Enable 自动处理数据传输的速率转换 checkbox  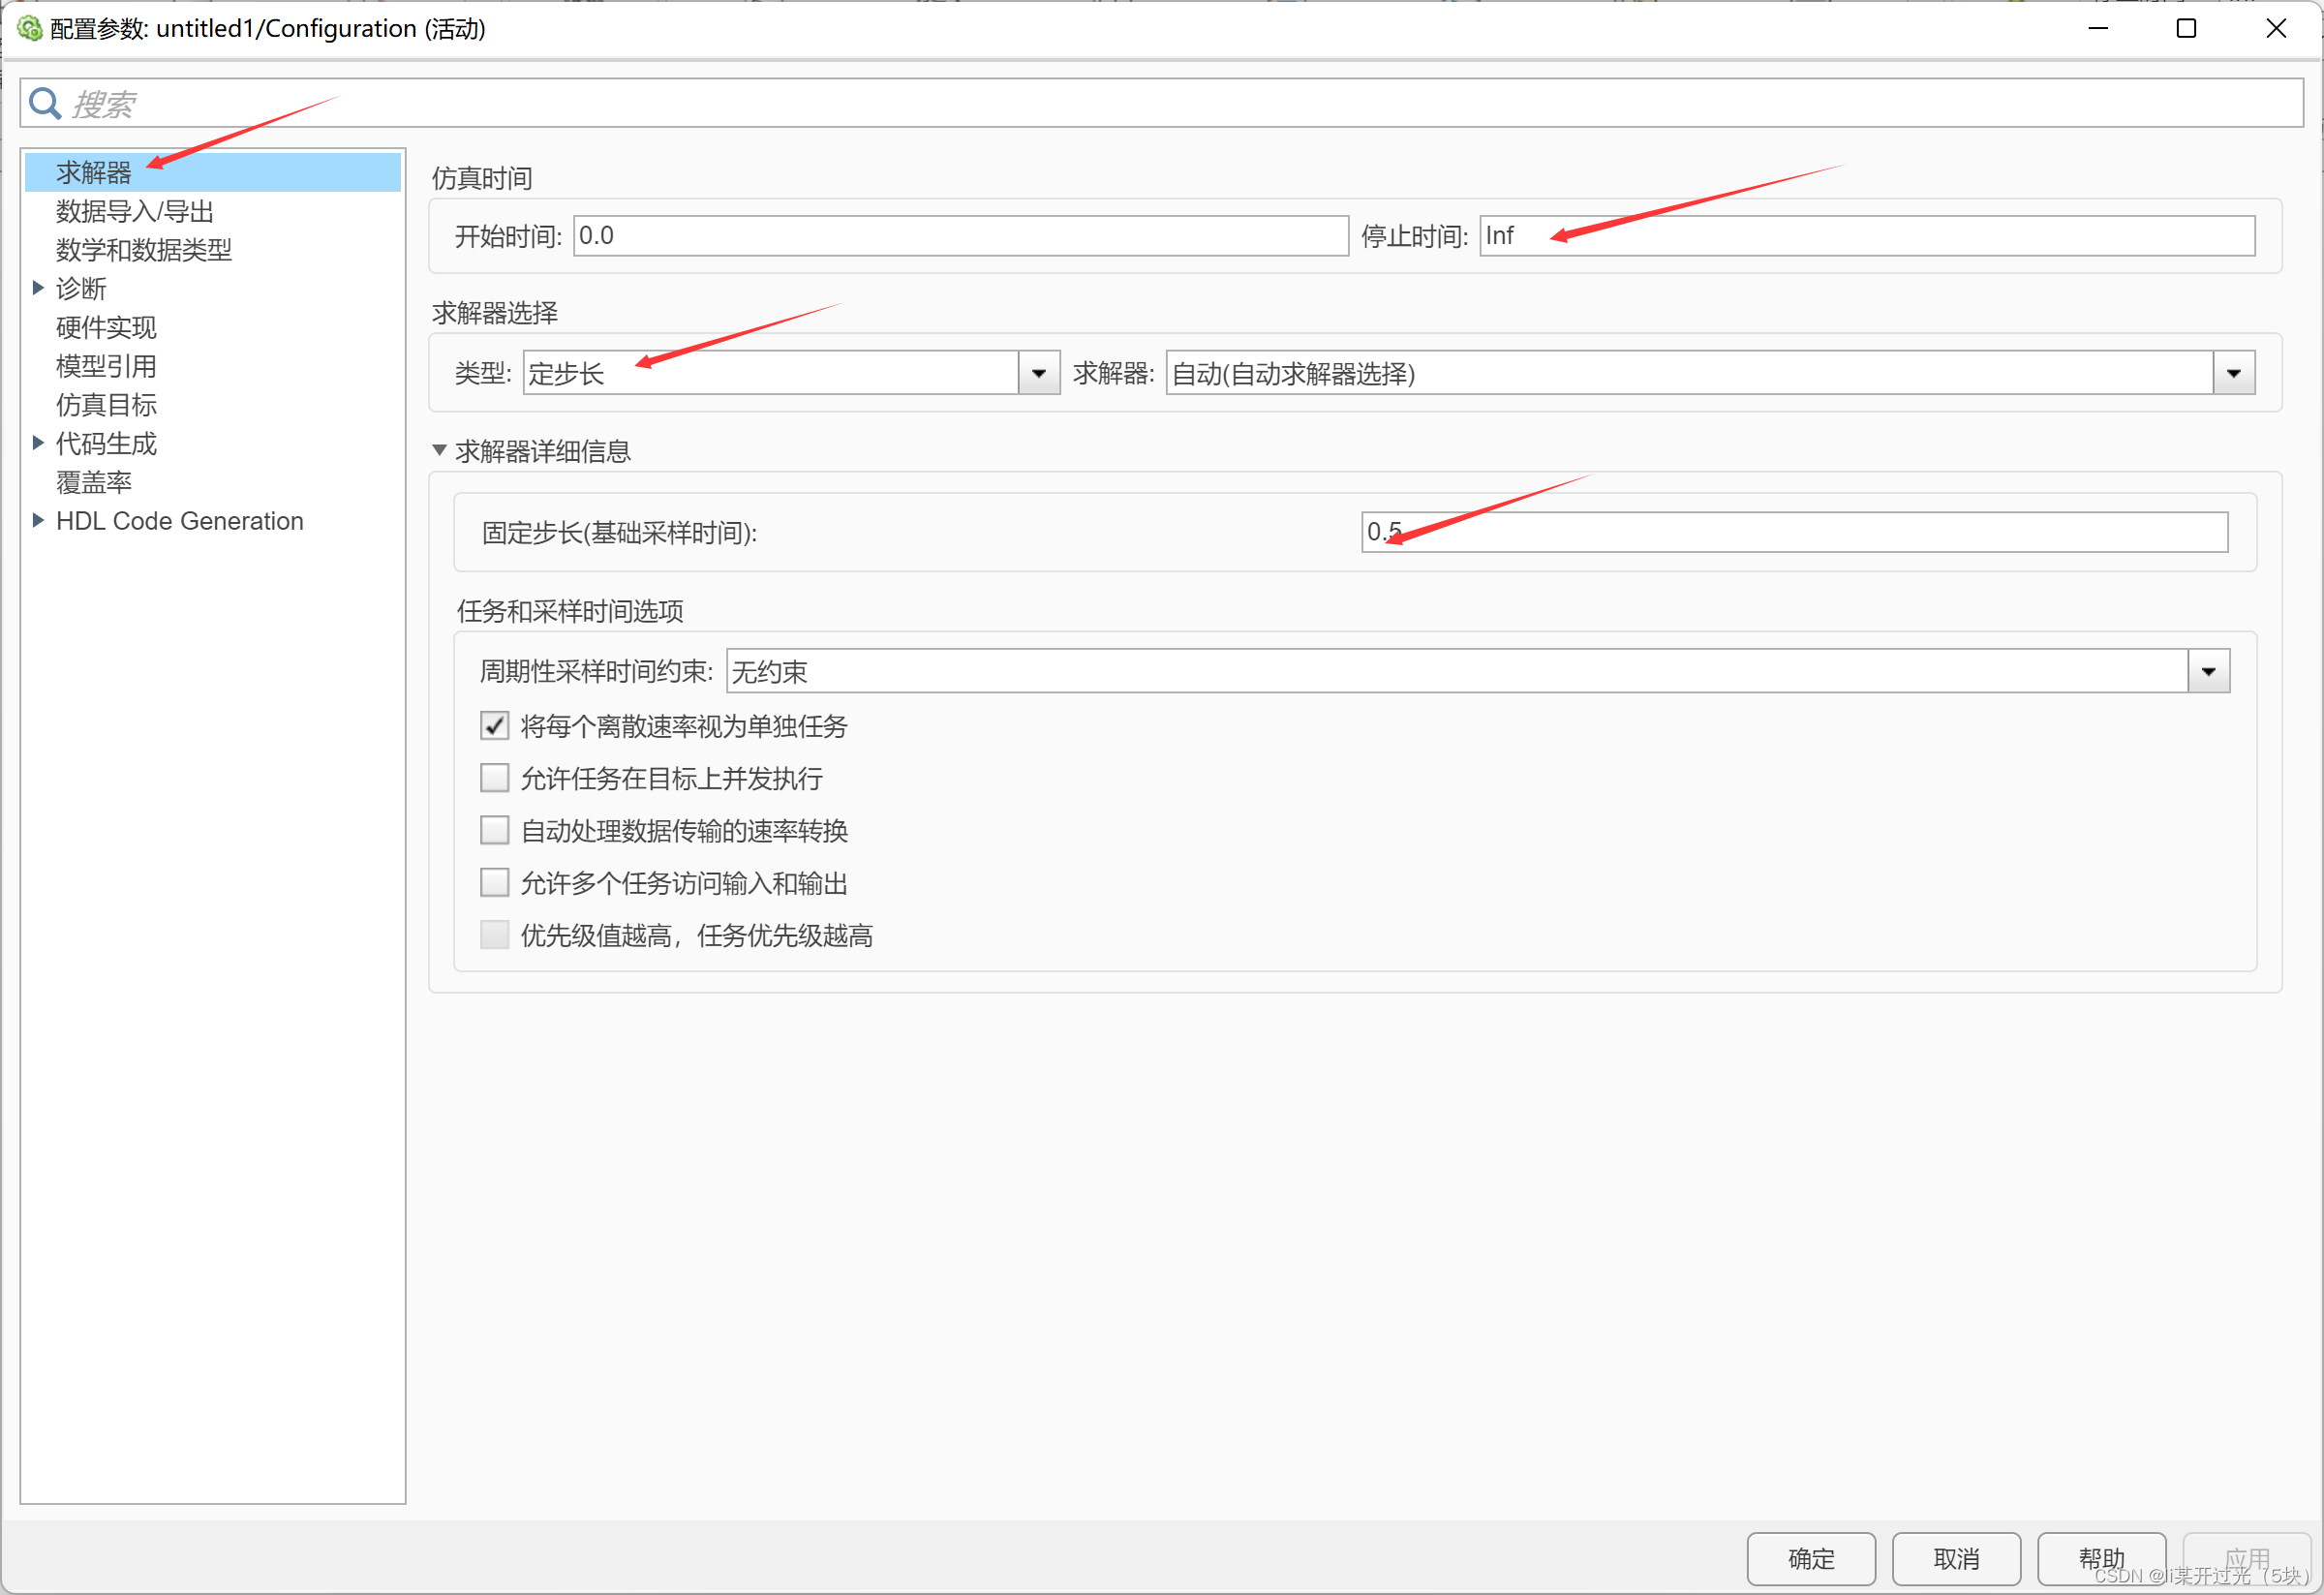pyautogui.click(x=495, y=830)
